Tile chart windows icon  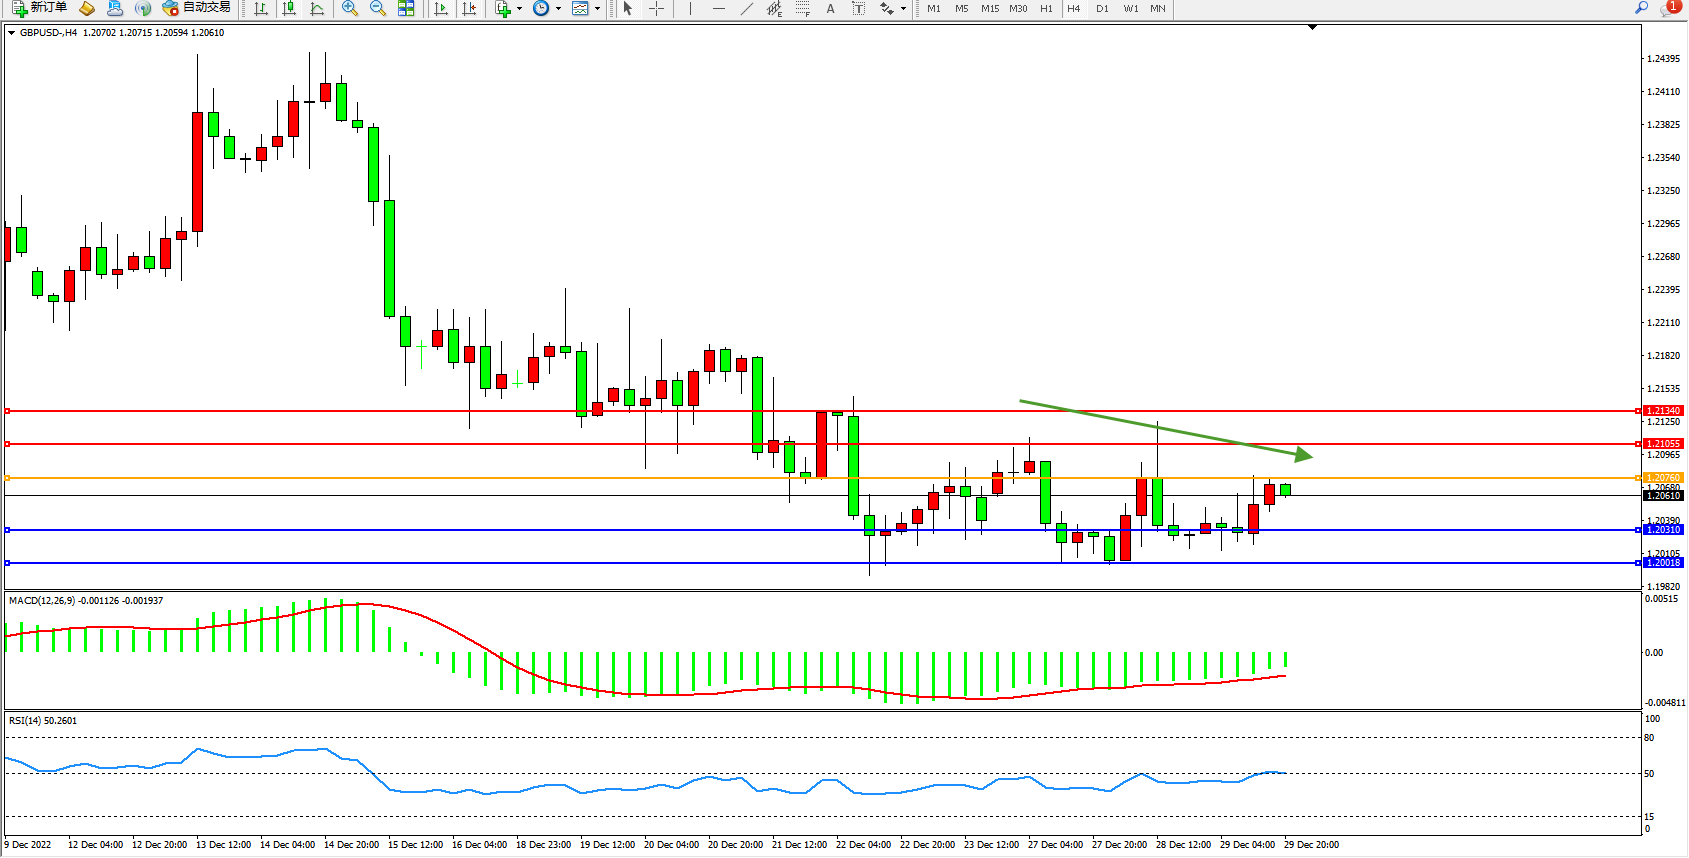click(x=406, y=8)
